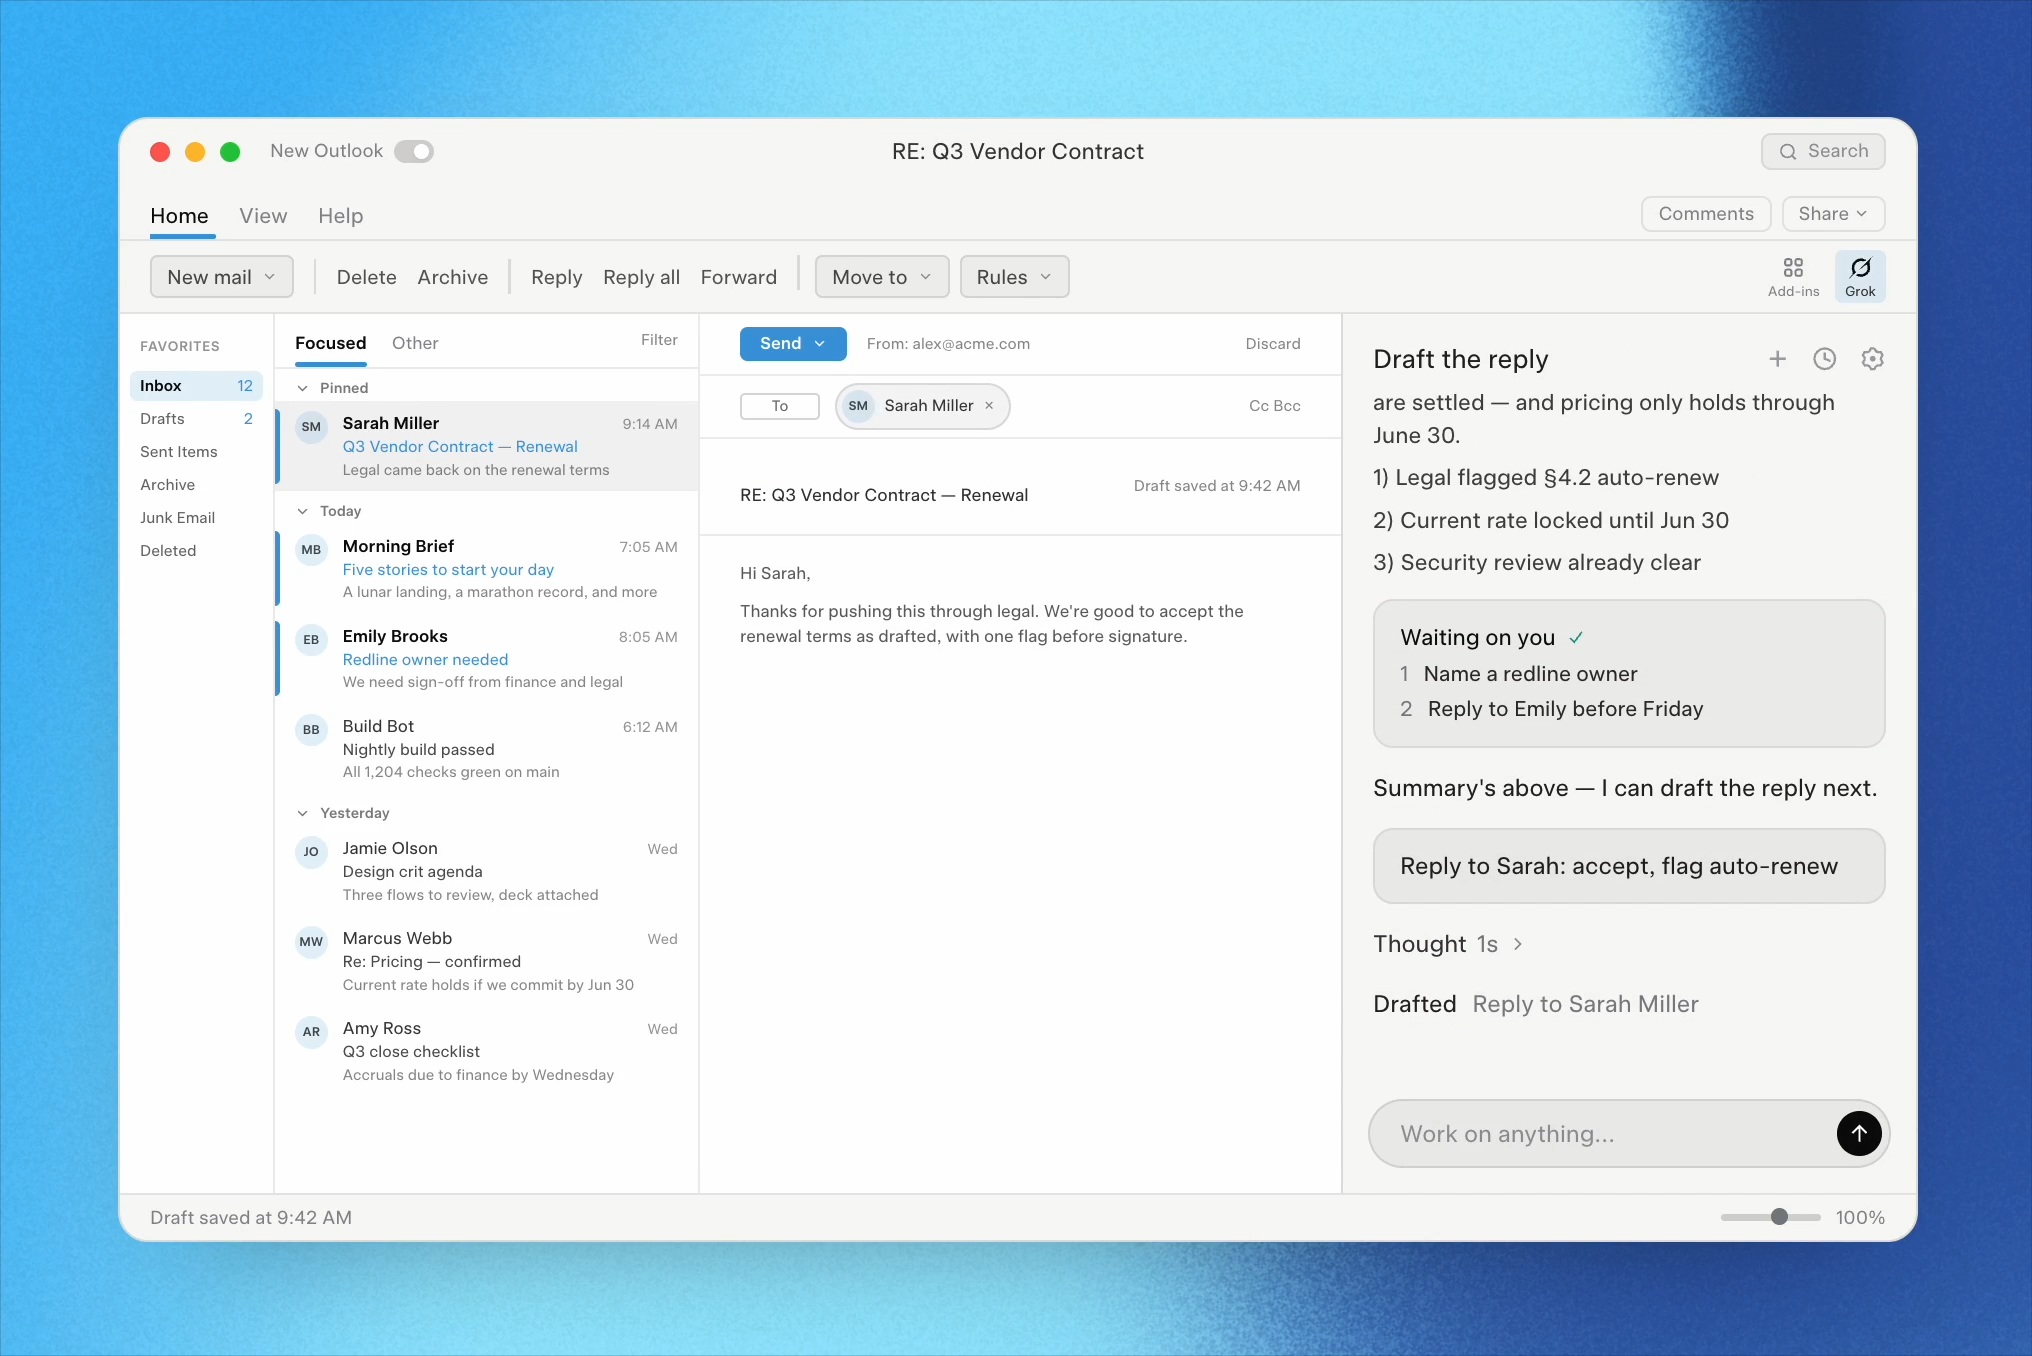The image size is (2032, 1356).
Task: Open Send options dropdown arrow
Action: pyautogui.click(x=821, y=344)
